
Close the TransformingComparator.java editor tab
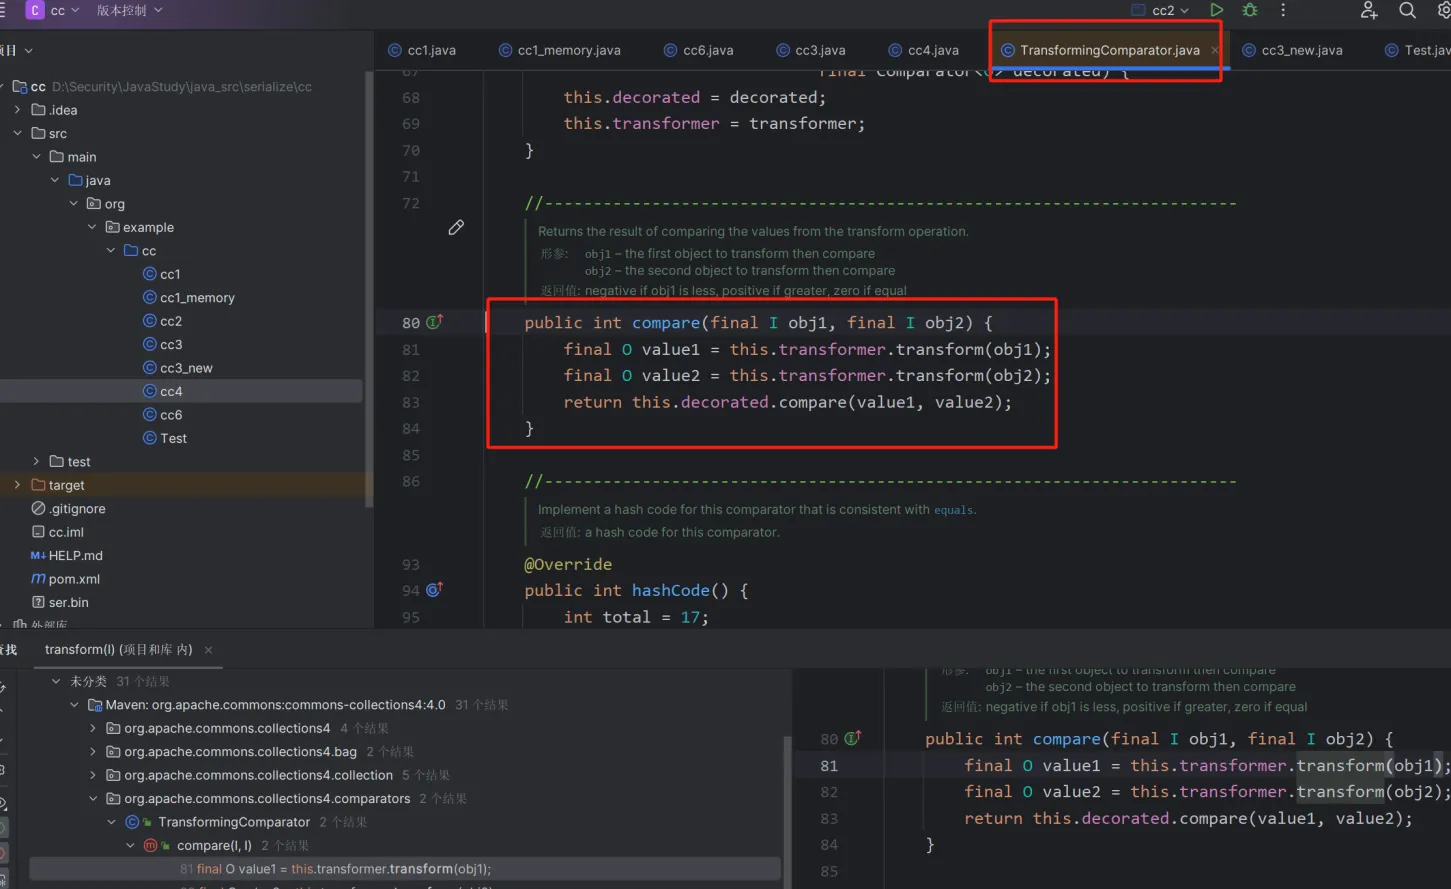pyautogui.click(x=1214, y=50)
